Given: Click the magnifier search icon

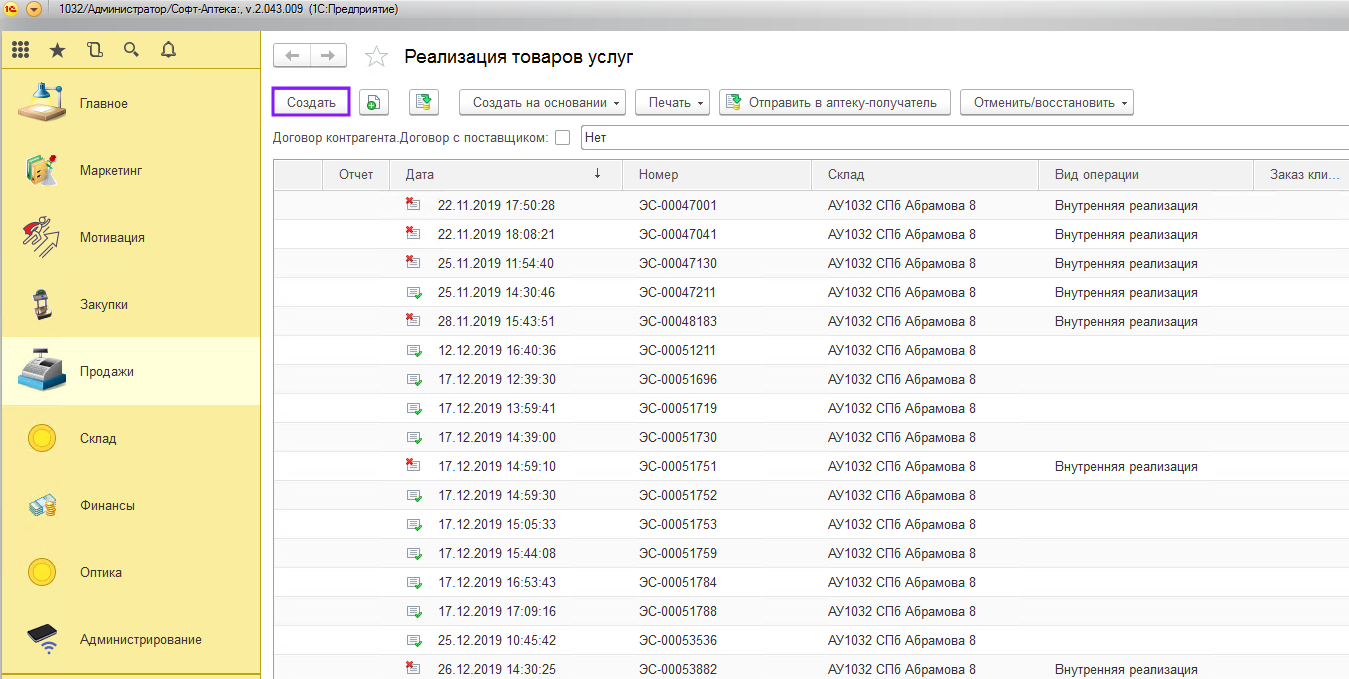Looking at the screenshot, I should (x=131, y=50).
